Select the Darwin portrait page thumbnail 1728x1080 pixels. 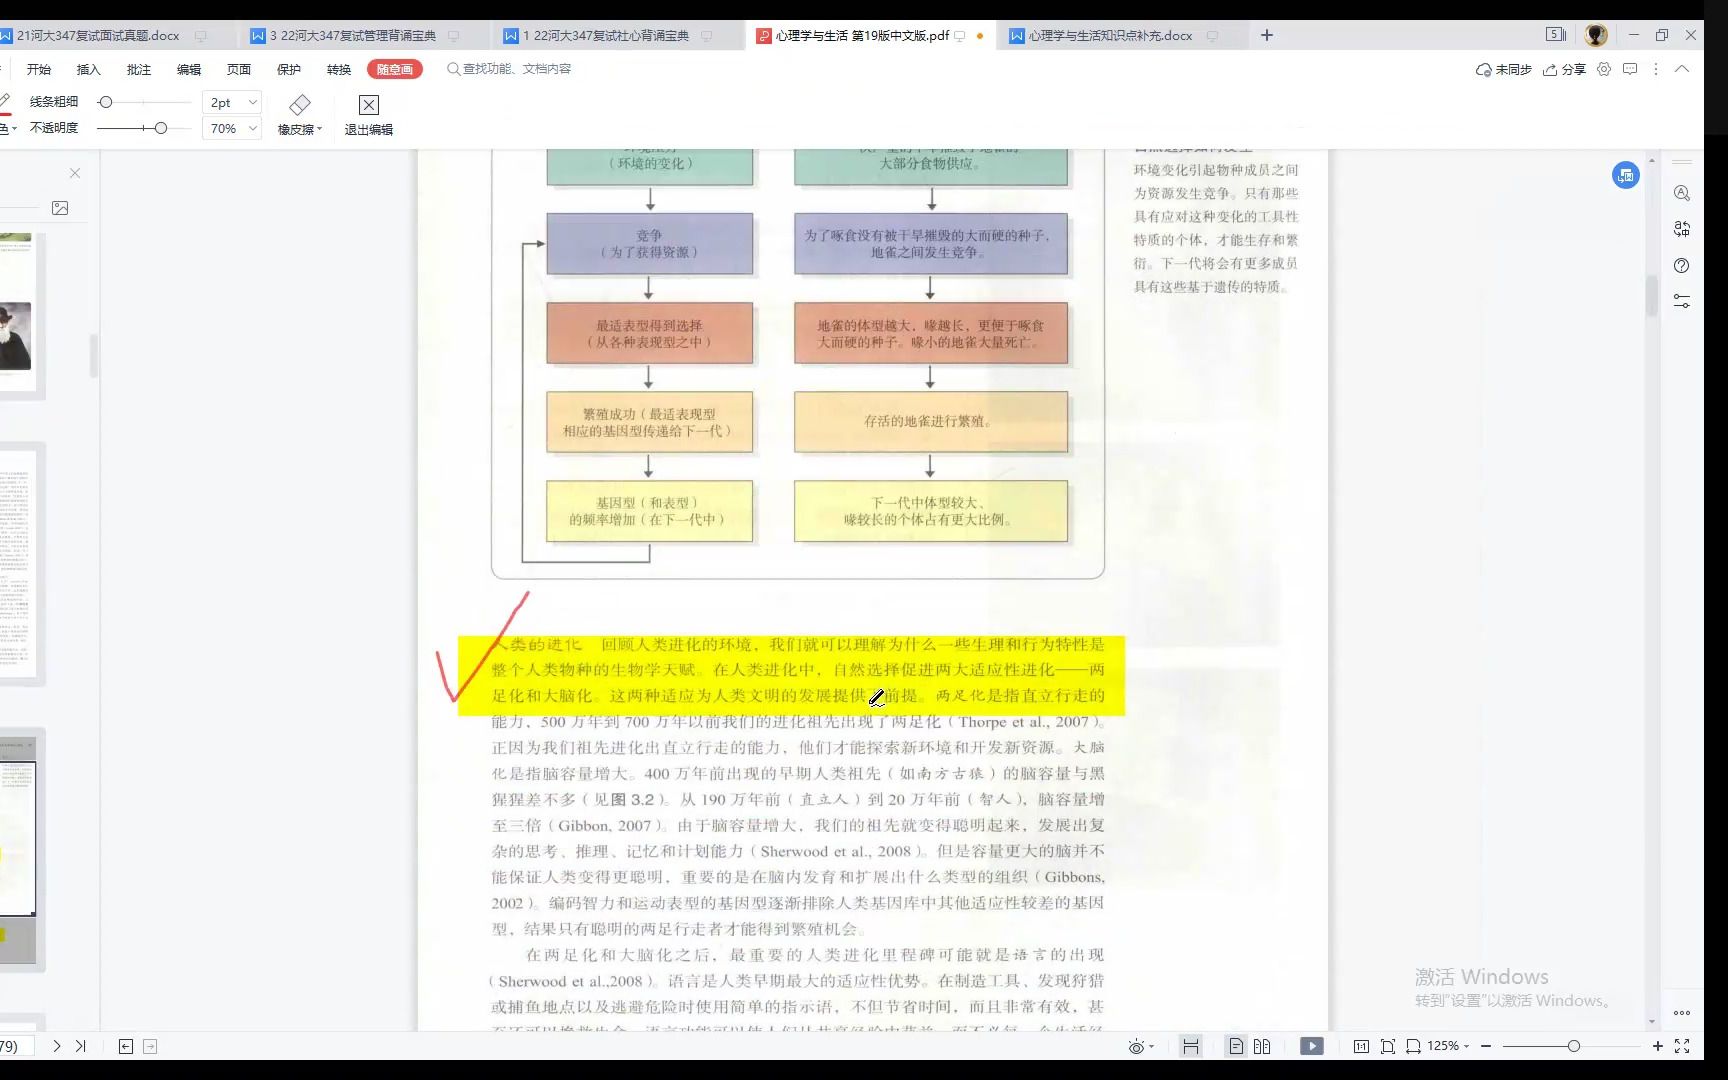[16, 315]
